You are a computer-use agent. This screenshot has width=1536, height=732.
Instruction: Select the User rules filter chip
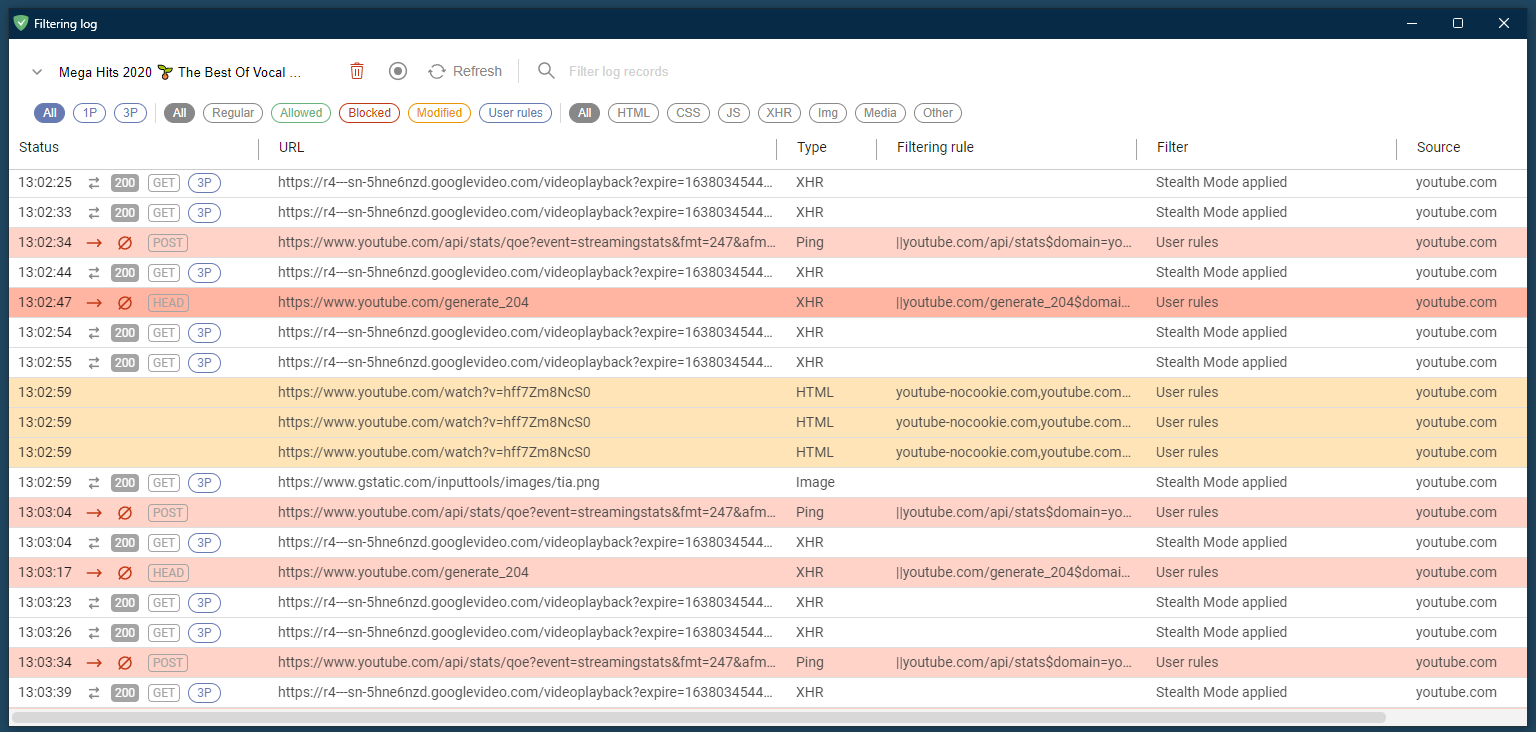[515, 113]
